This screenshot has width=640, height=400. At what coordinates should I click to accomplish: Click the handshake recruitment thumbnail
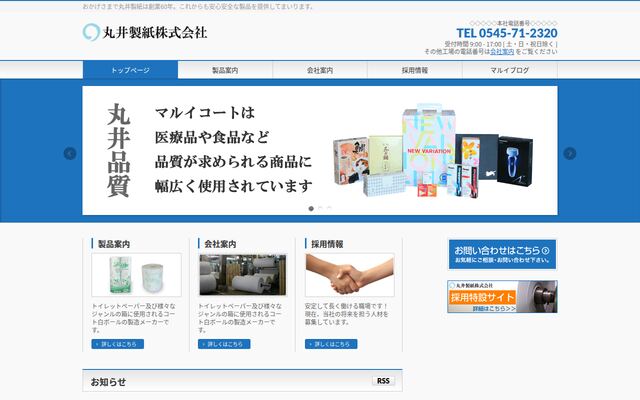350,275
